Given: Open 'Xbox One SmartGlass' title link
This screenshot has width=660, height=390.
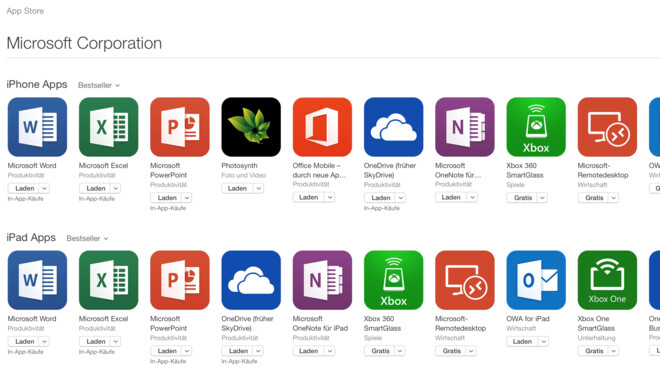Looking at the screenshot, I should pos(596,324).
